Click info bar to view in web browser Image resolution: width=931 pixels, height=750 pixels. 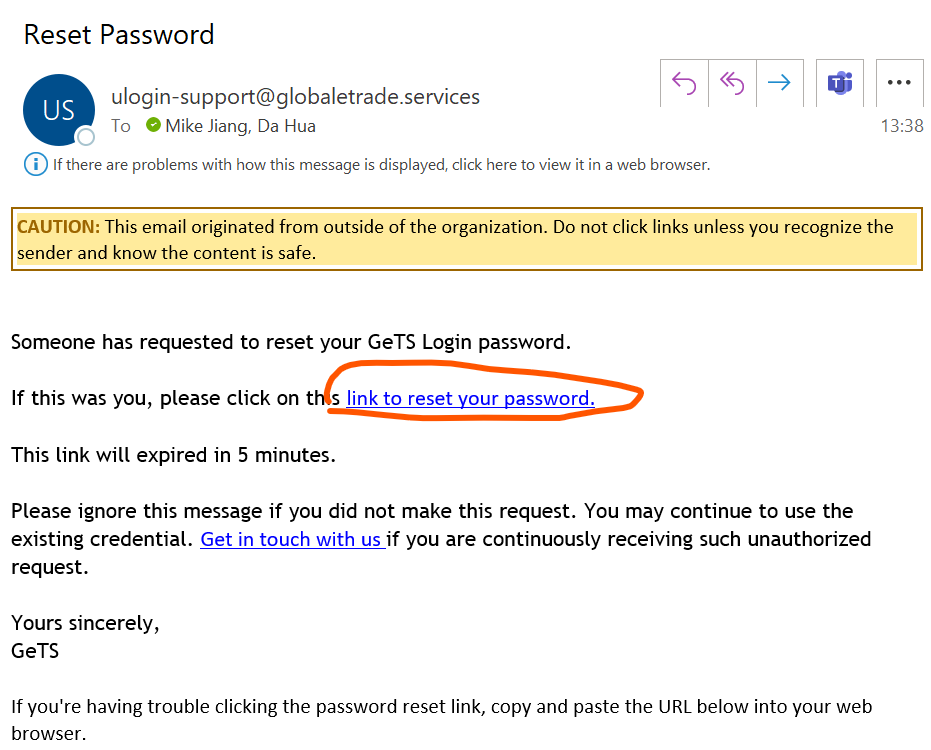click(381, 165)
